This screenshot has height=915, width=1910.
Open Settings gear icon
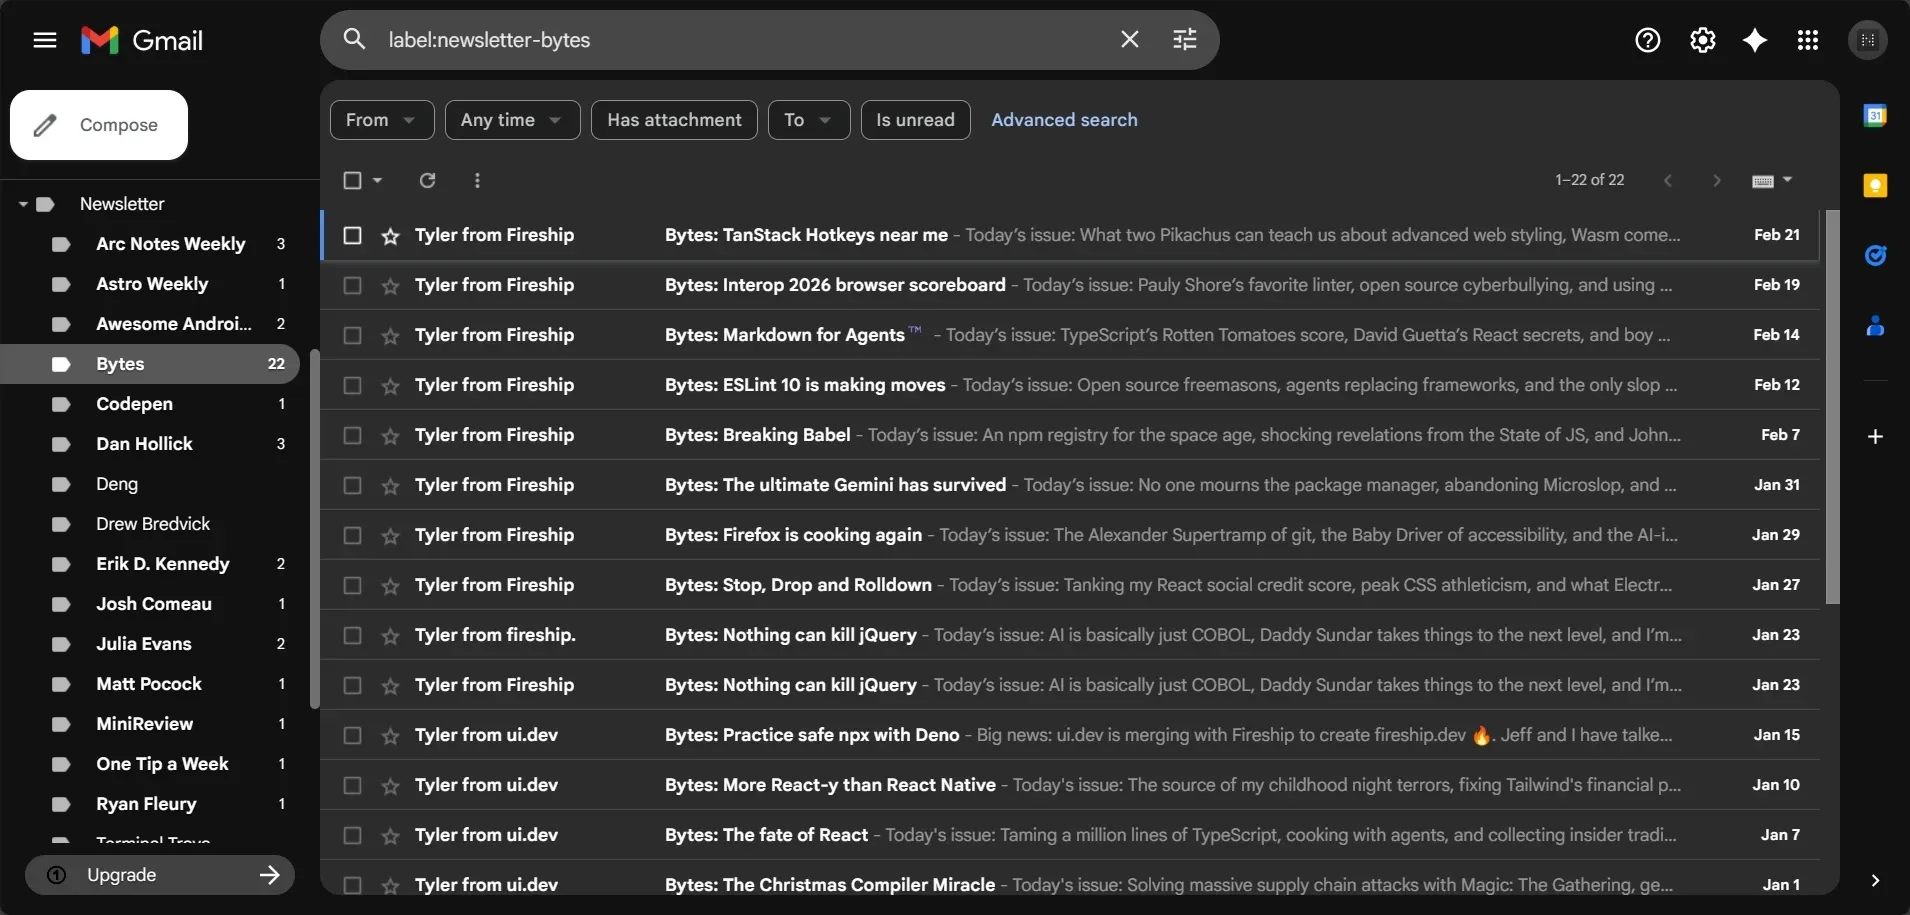1702,40
